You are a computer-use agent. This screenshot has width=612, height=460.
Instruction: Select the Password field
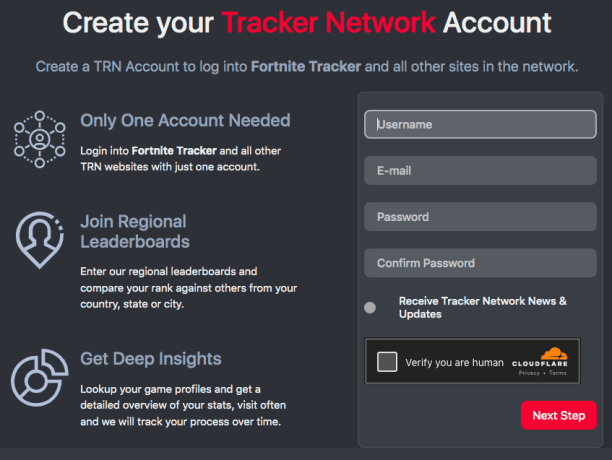[x=480, y=217]
